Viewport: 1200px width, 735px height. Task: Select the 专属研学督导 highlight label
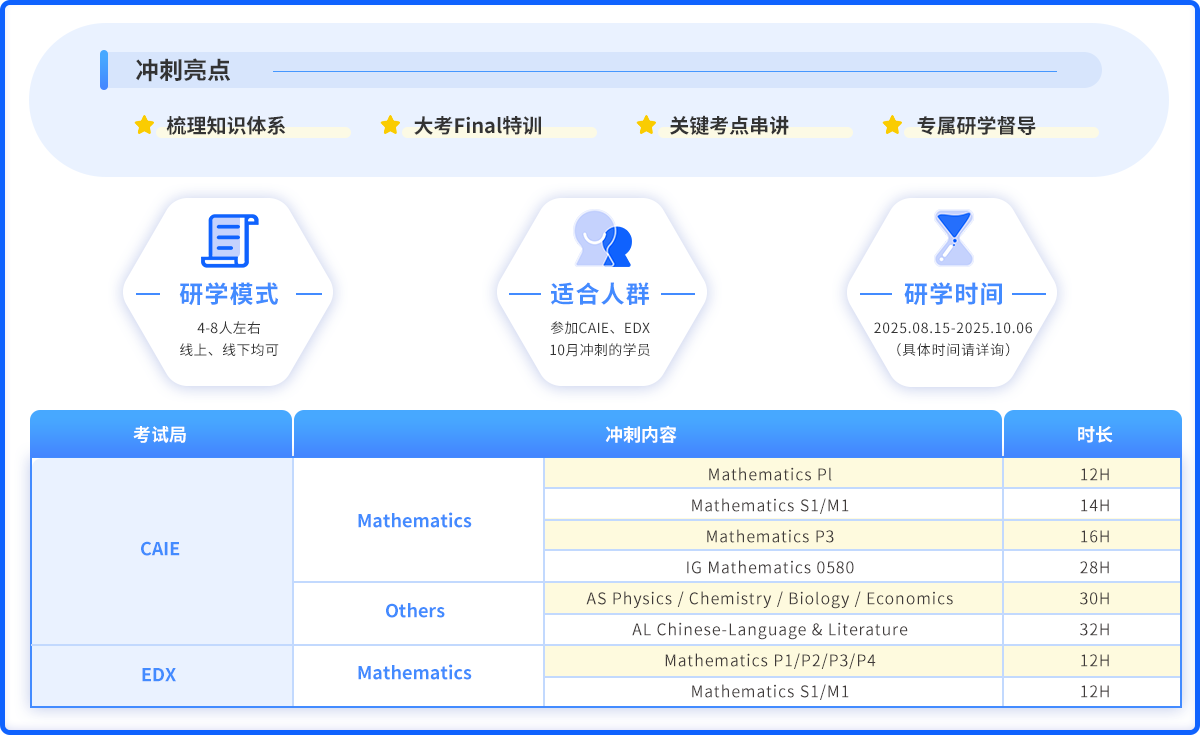[976, 126]
